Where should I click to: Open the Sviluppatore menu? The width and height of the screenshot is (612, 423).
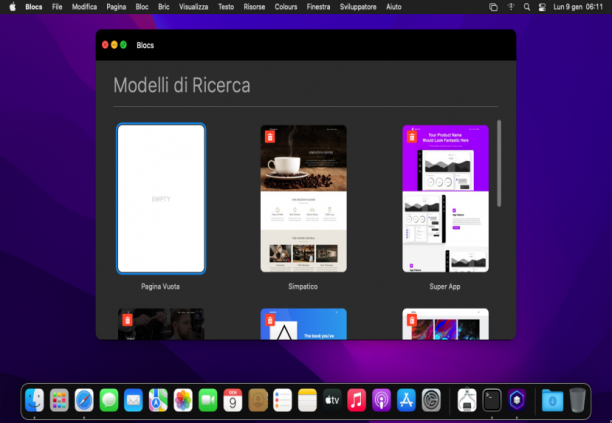pyautogui.click(x=358, y=7)
